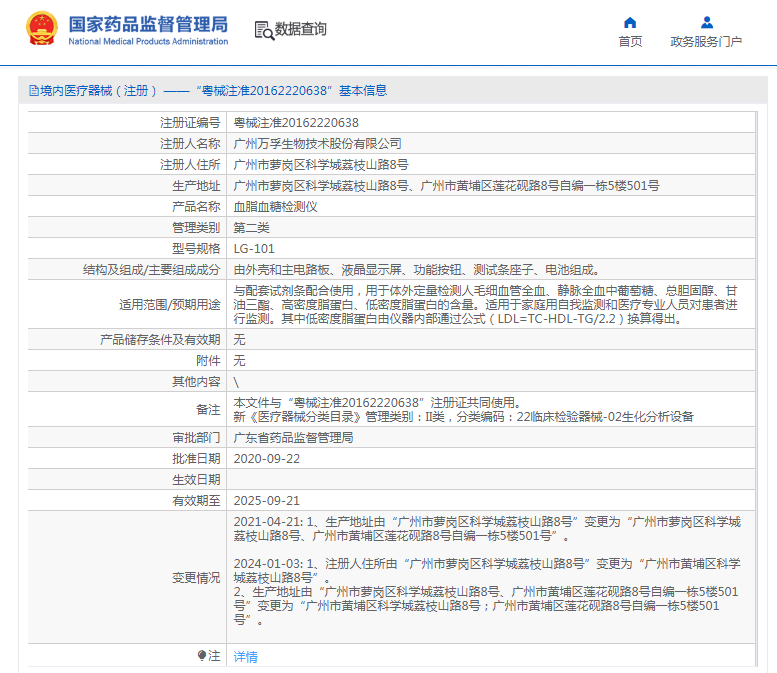Click the 生产地址 label cell
The image size is (777, 673).
(127, 185)
